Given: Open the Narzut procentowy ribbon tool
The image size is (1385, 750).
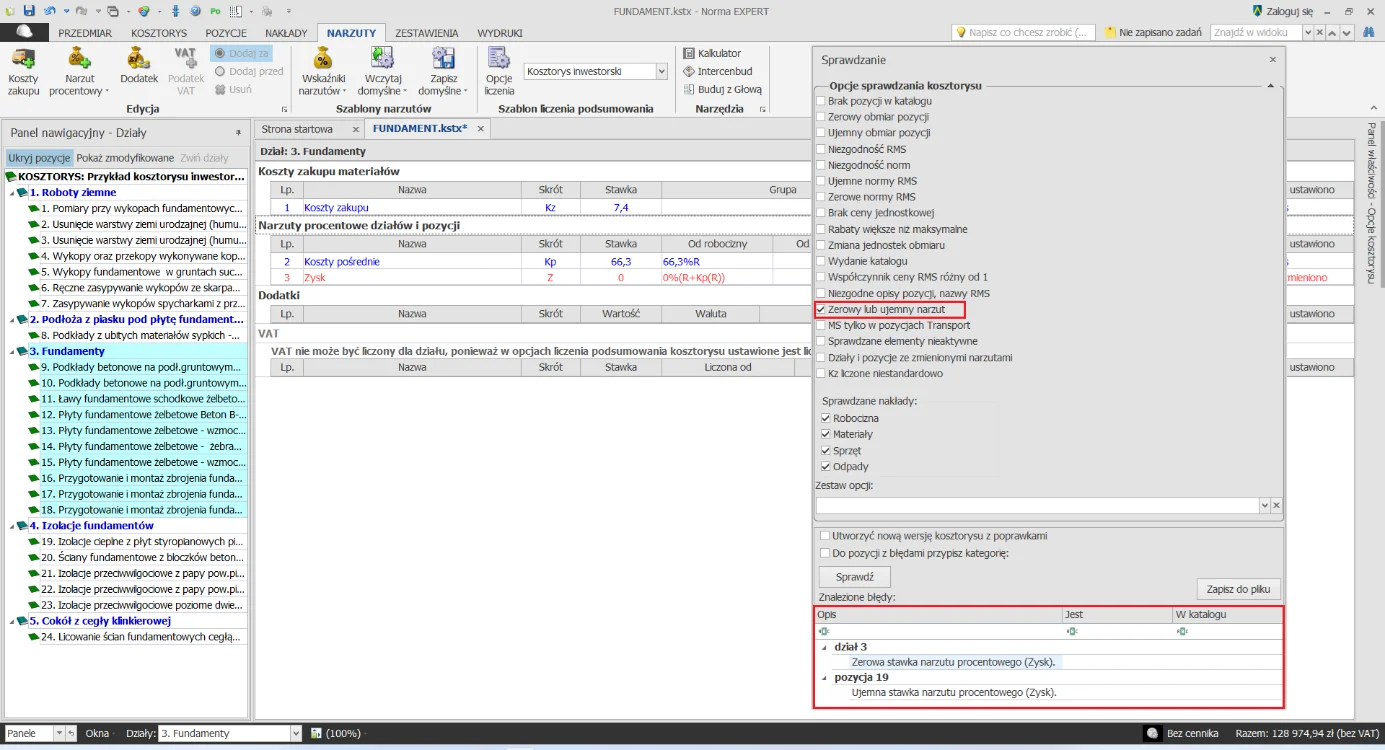Looking at the screenshot, I should (80, 62).
